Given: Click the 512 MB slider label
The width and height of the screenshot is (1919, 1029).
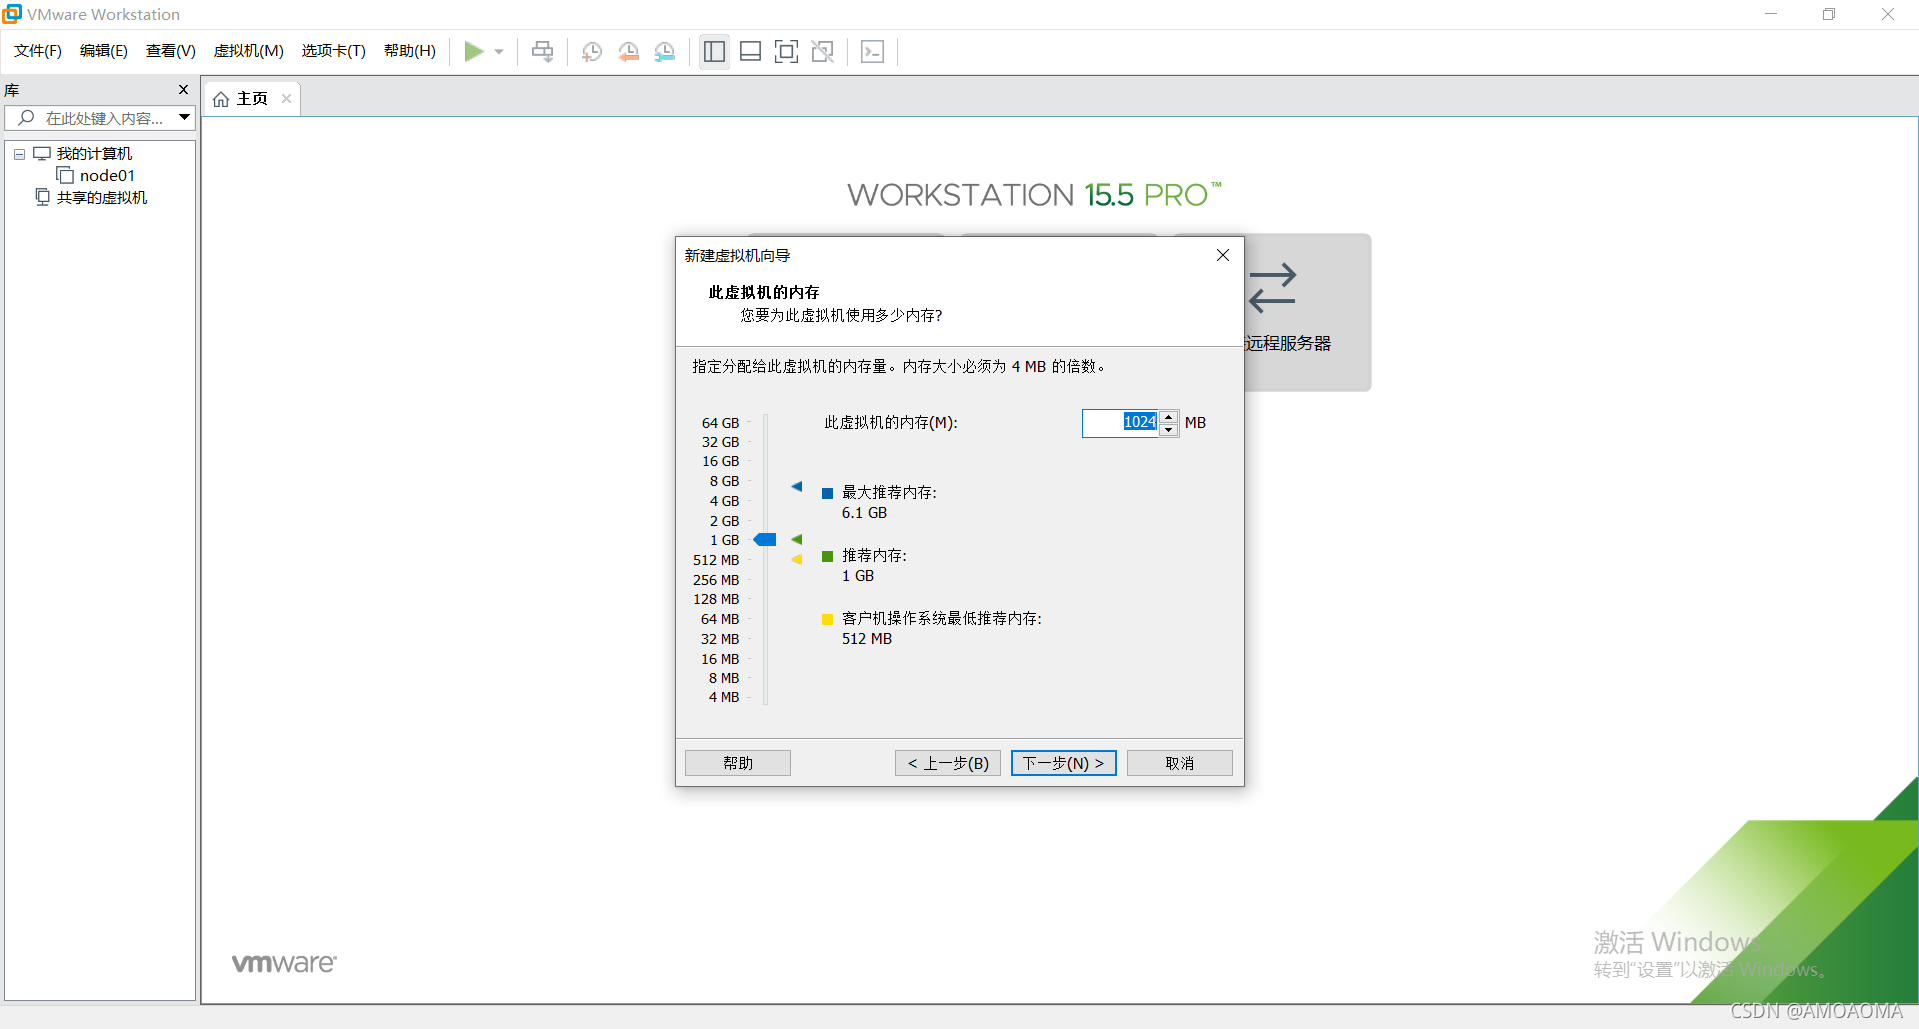Looking at the screenshot, I should tap(716, 560).
